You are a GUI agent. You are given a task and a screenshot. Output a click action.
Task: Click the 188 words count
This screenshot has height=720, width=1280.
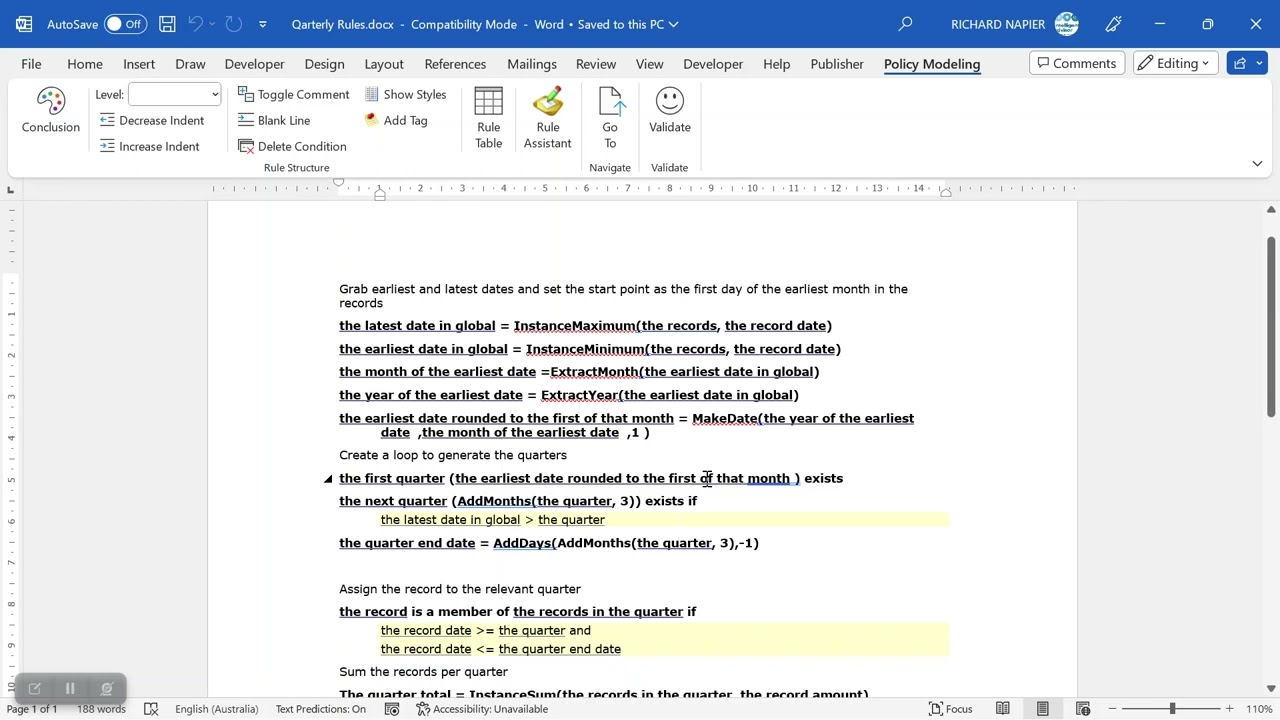[101, 709]
